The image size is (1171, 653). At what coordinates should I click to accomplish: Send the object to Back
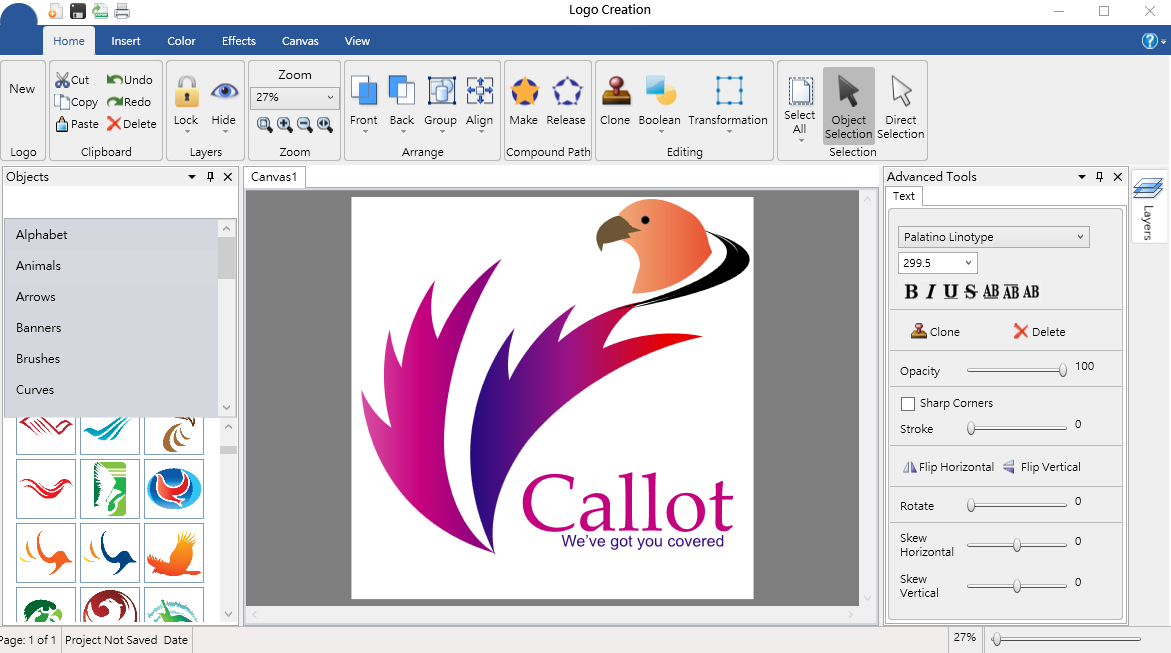[402, 101]
